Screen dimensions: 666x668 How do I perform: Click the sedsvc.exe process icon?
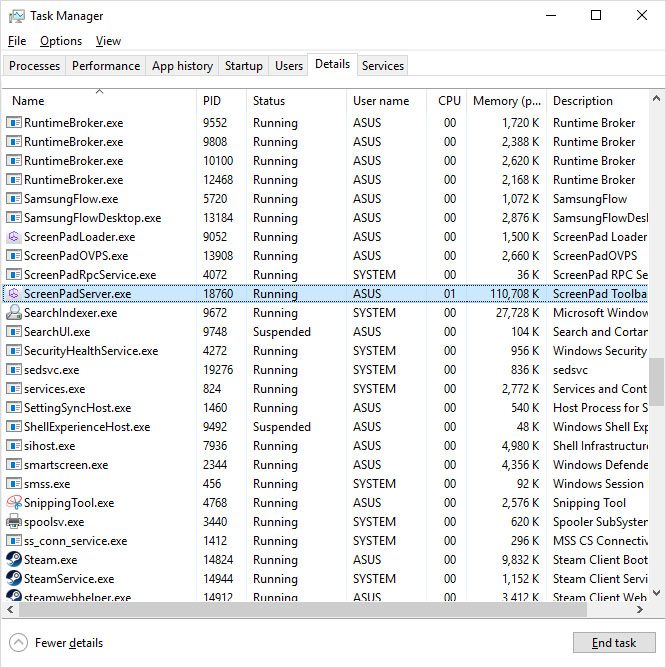(x=14, y=370)
